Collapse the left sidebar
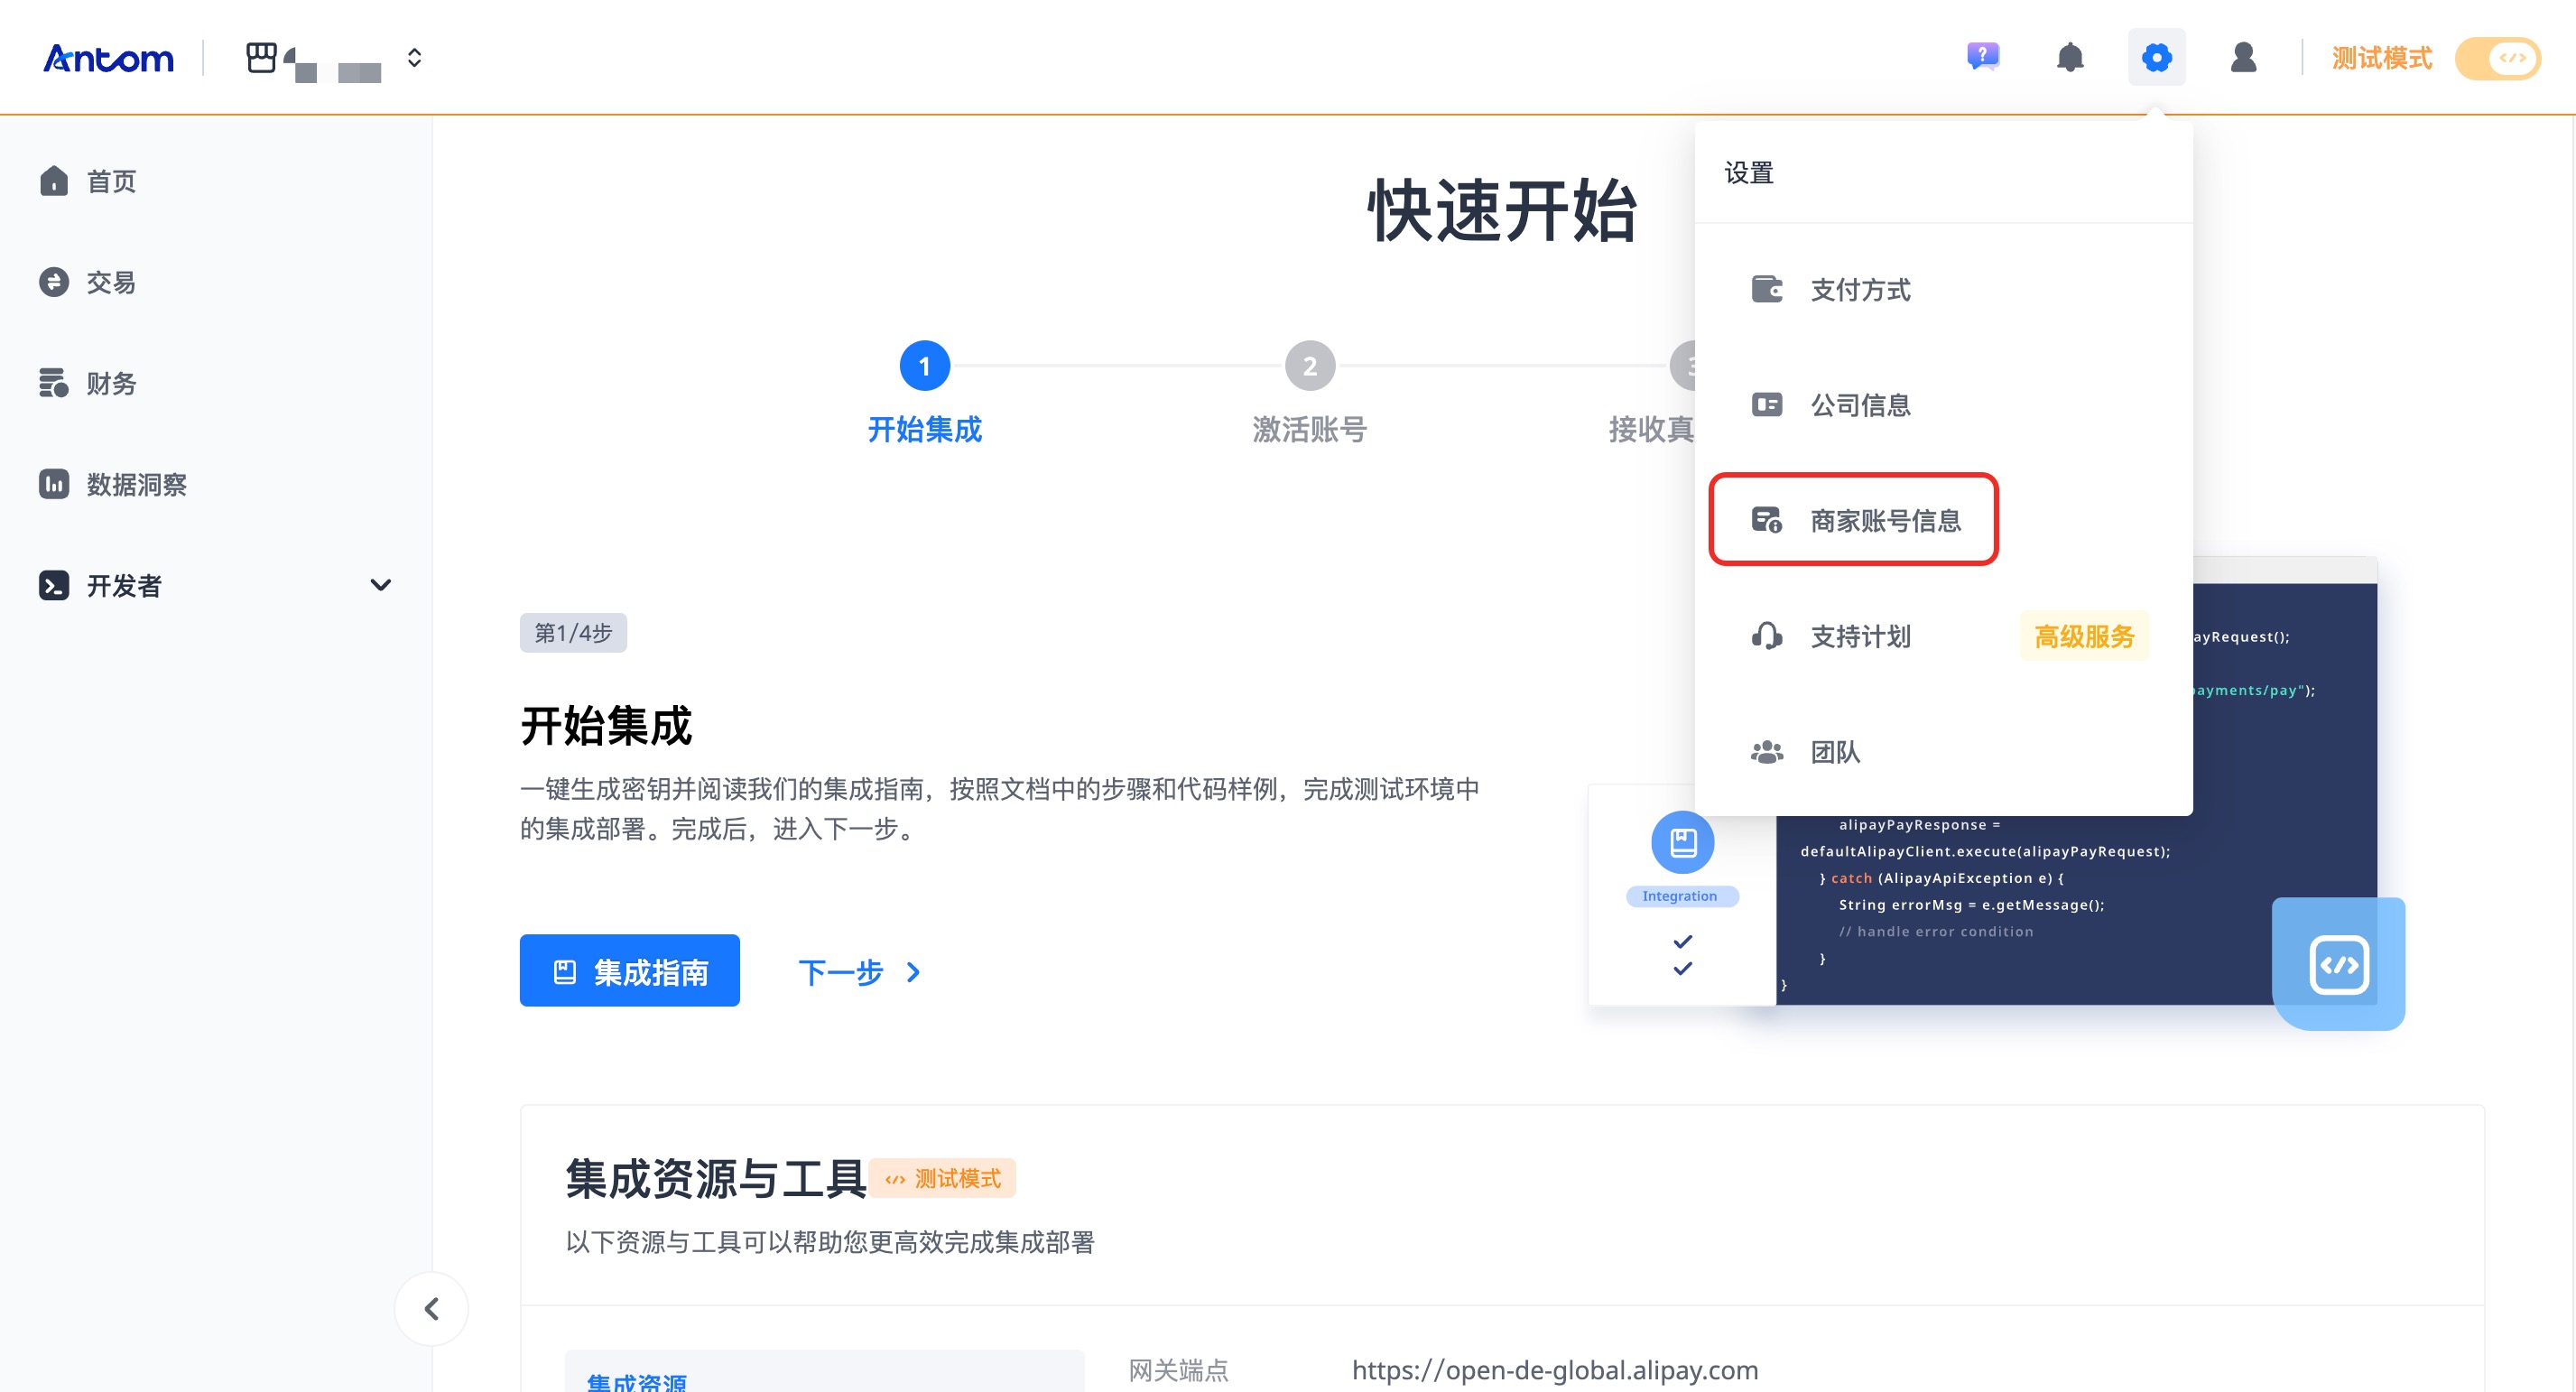Viewport: 2576px width, 1392px height. point(432,1308)
